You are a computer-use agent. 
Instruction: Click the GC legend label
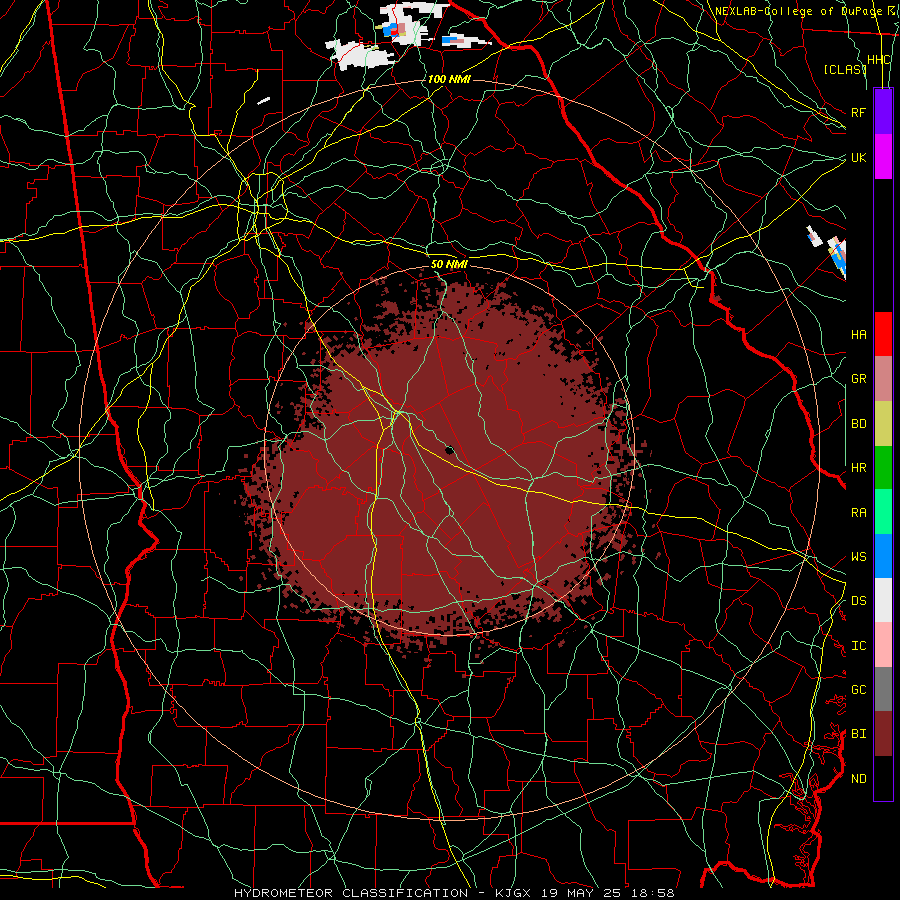858,689
